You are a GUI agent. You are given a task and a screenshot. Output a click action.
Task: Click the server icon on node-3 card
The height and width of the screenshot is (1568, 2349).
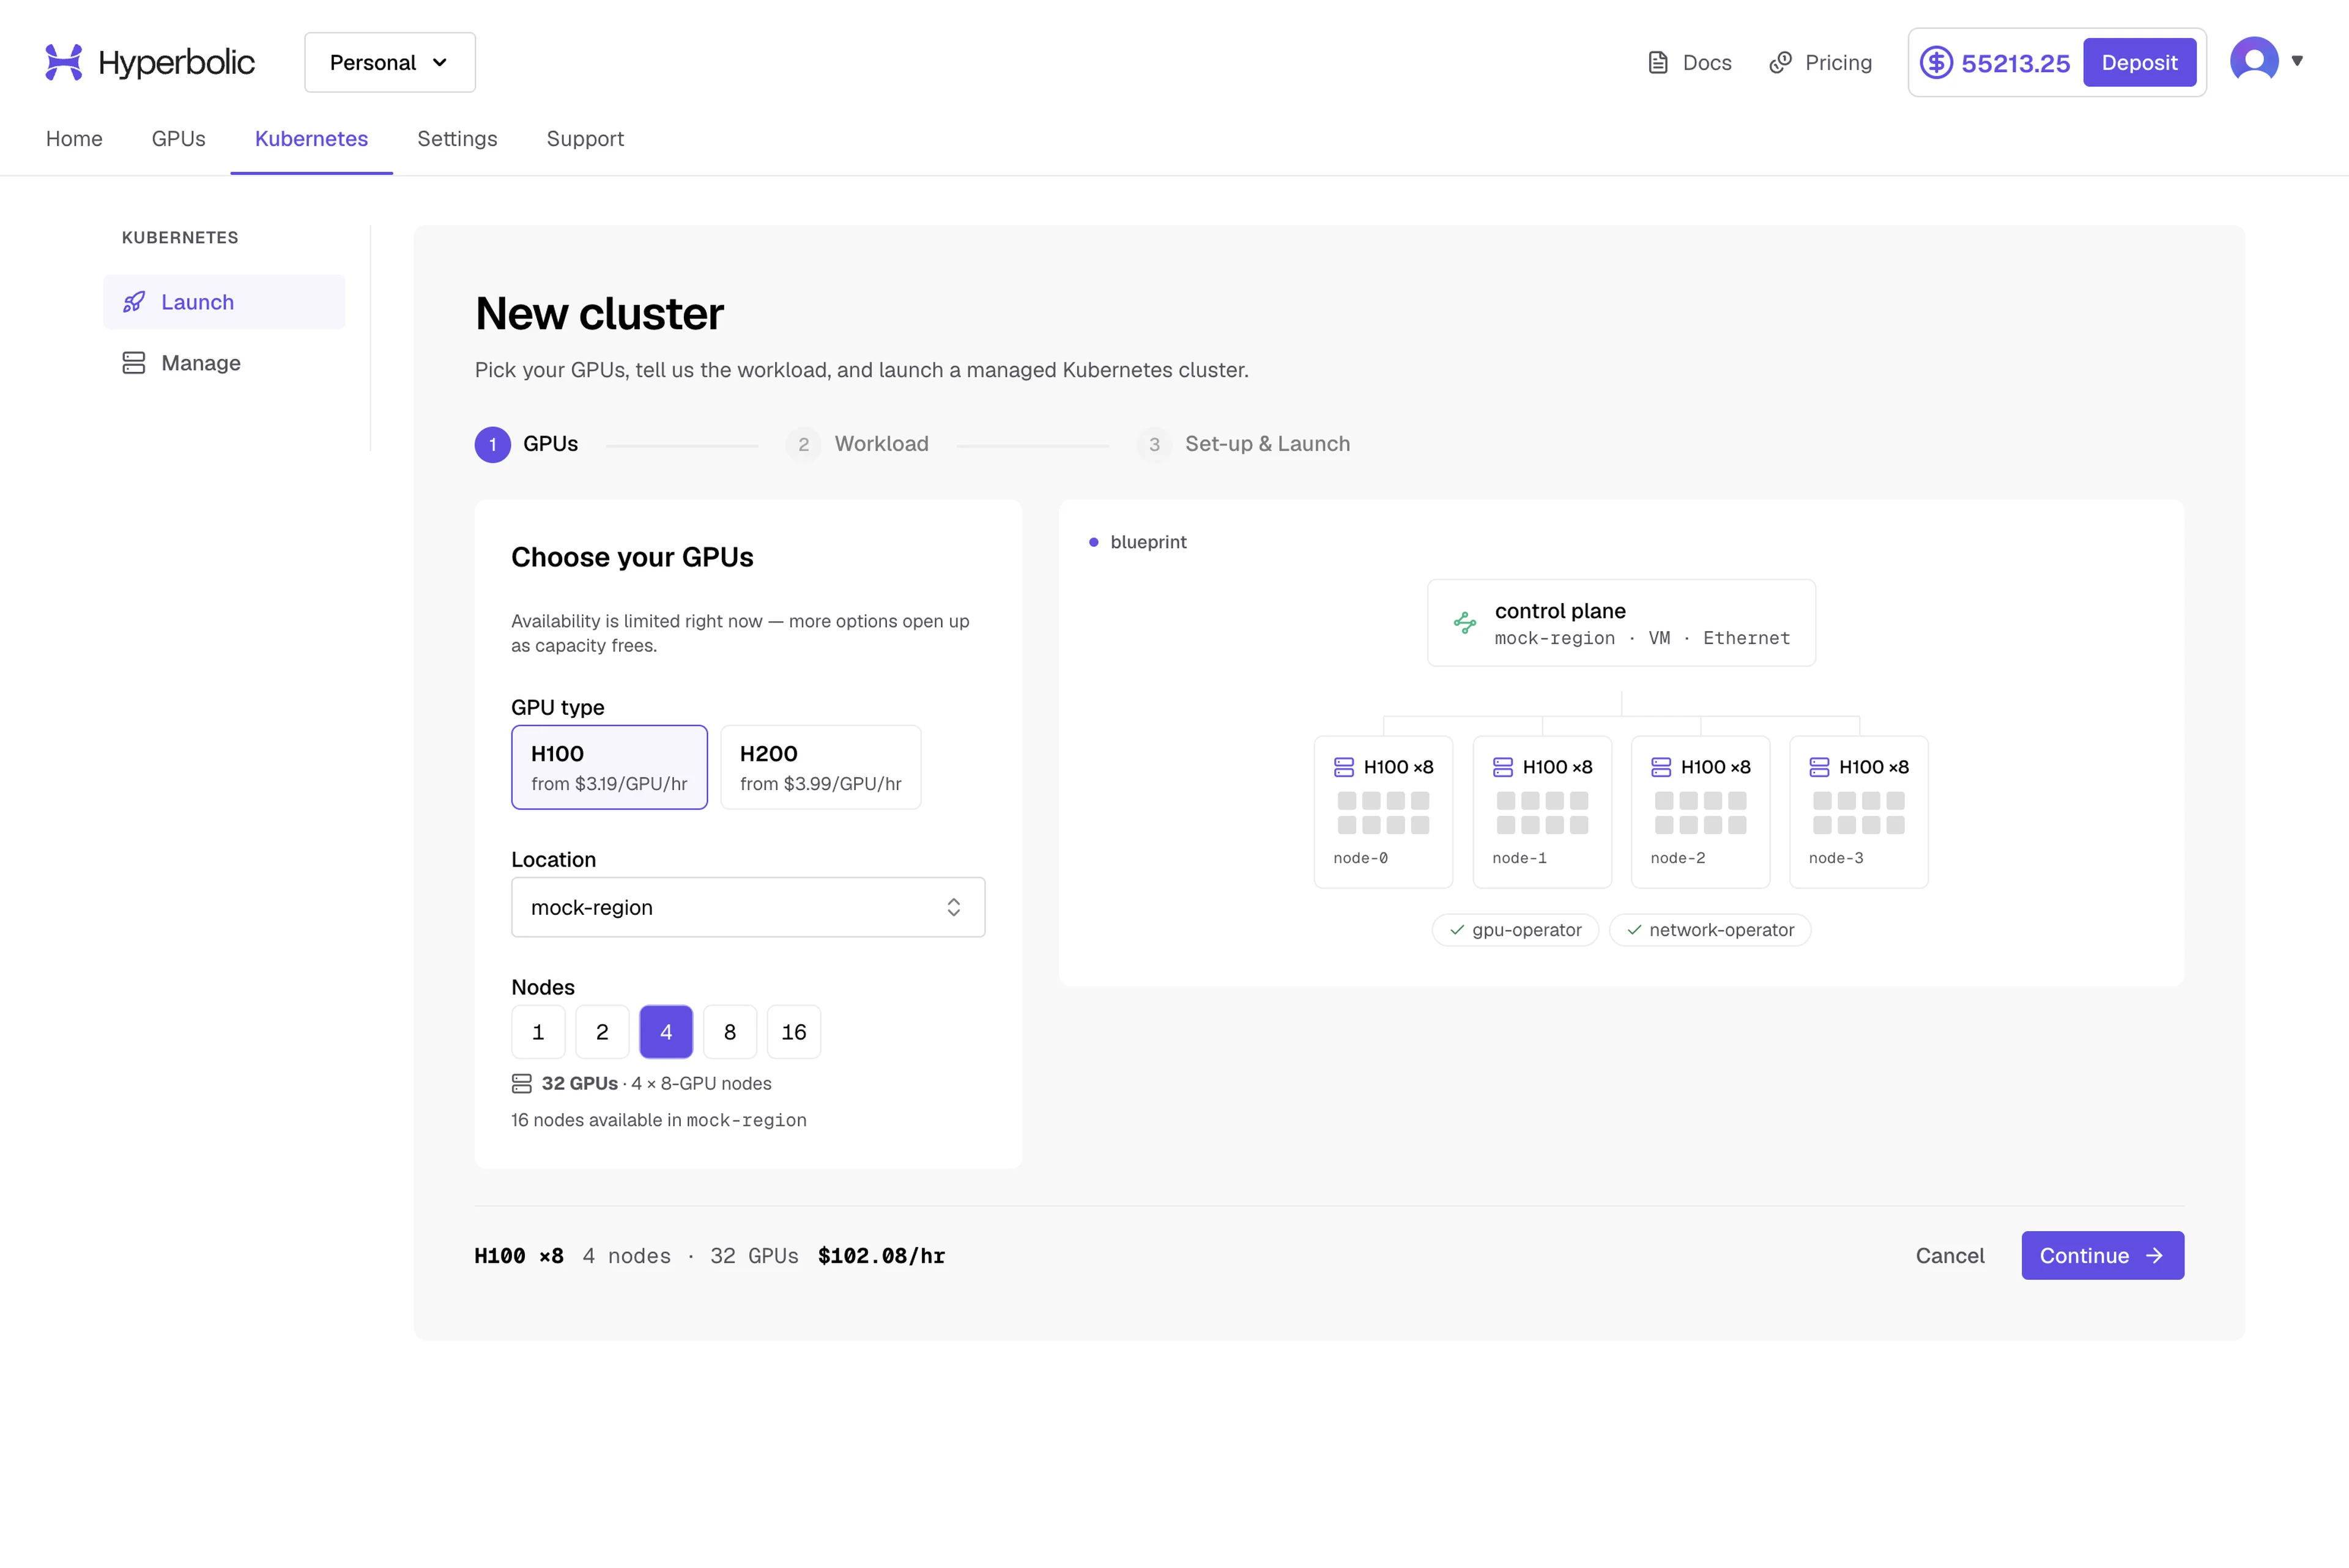tap(1819, 767)
